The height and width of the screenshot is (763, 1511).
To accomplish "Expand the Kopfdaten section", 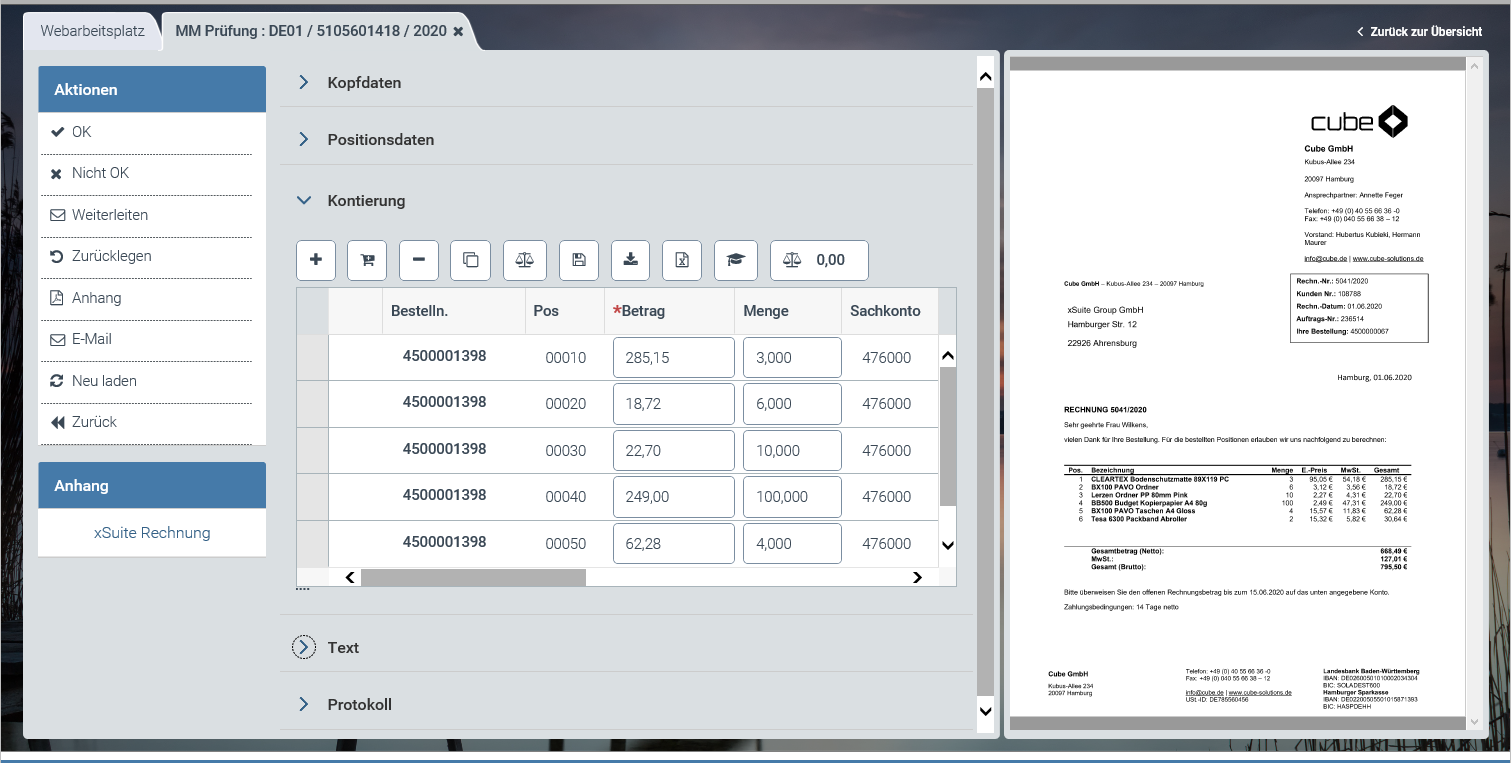I will (364, 83).
